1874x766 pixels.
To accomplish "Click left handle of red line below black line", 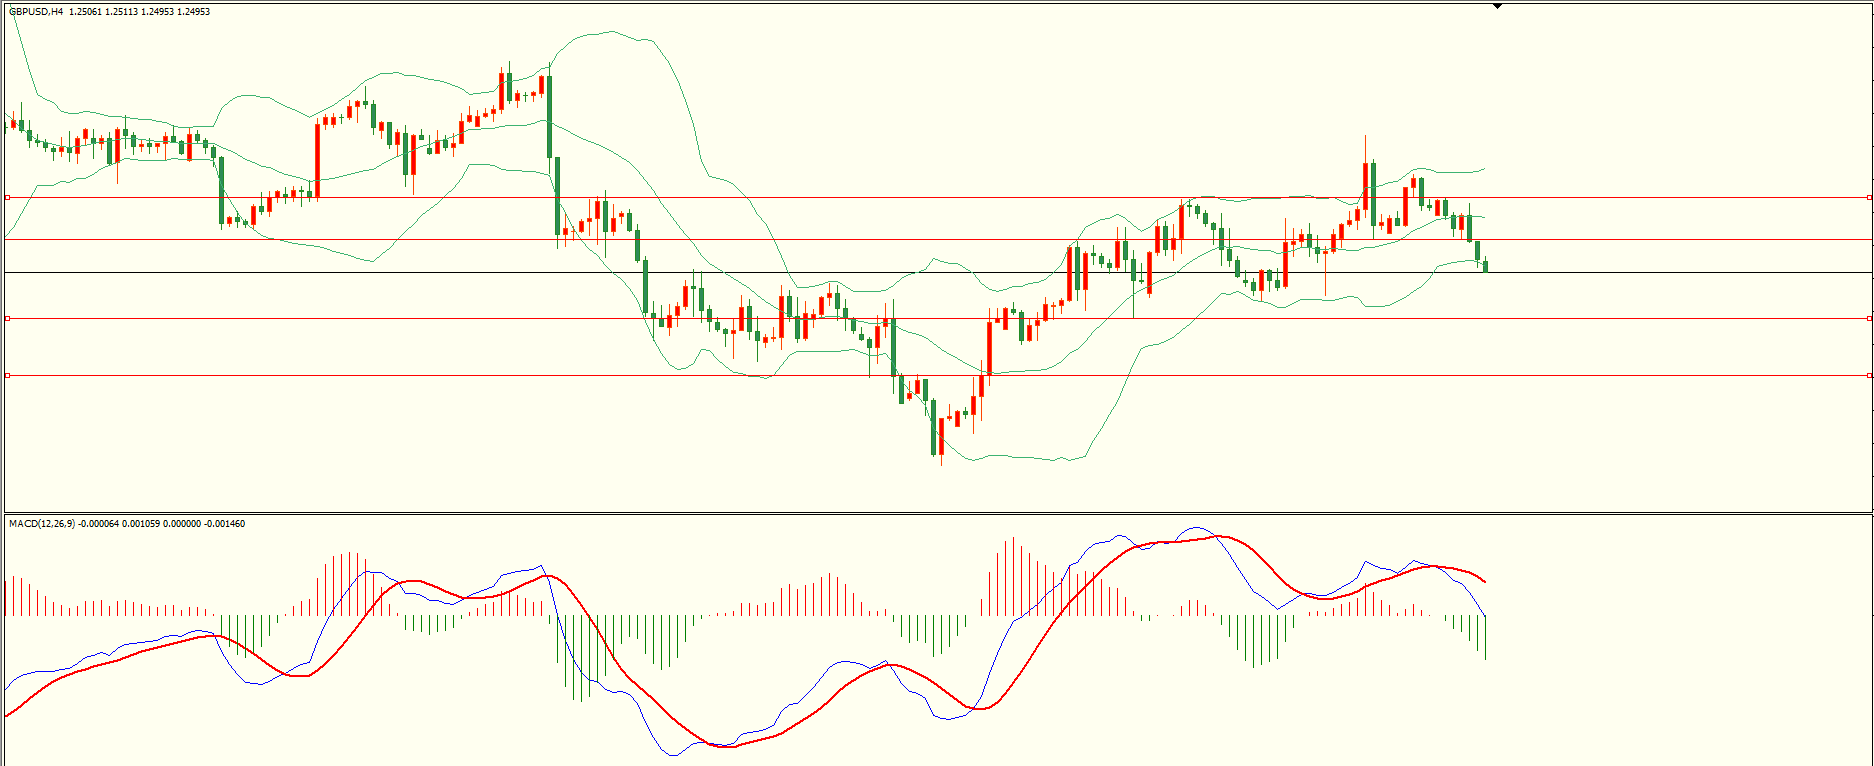I will coord(8,318).
